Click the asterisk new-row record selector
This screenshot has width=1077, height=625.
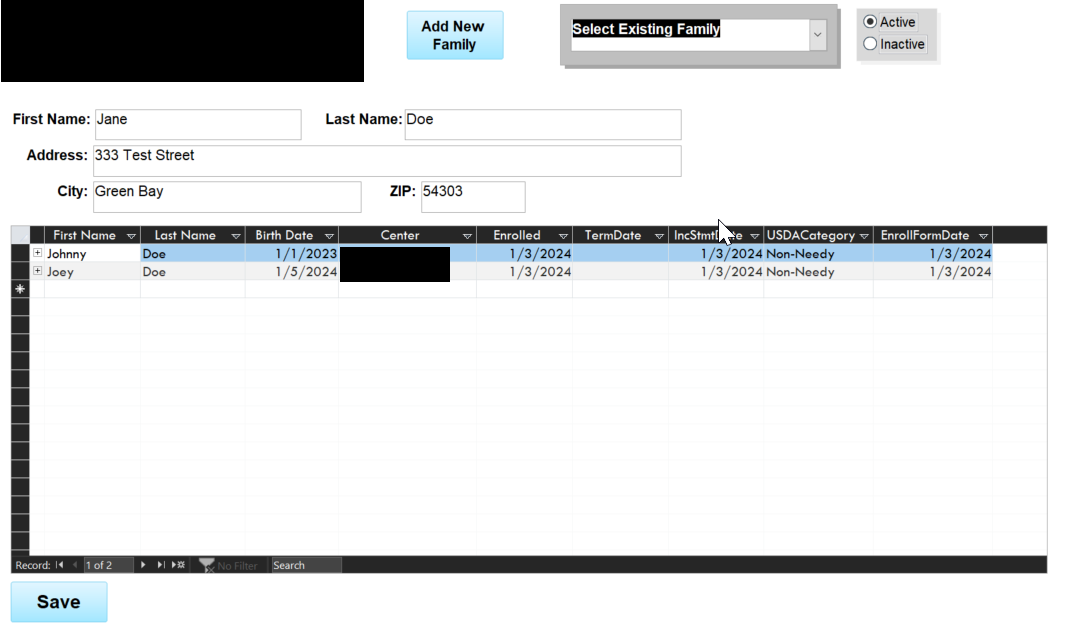click(19, 289)
